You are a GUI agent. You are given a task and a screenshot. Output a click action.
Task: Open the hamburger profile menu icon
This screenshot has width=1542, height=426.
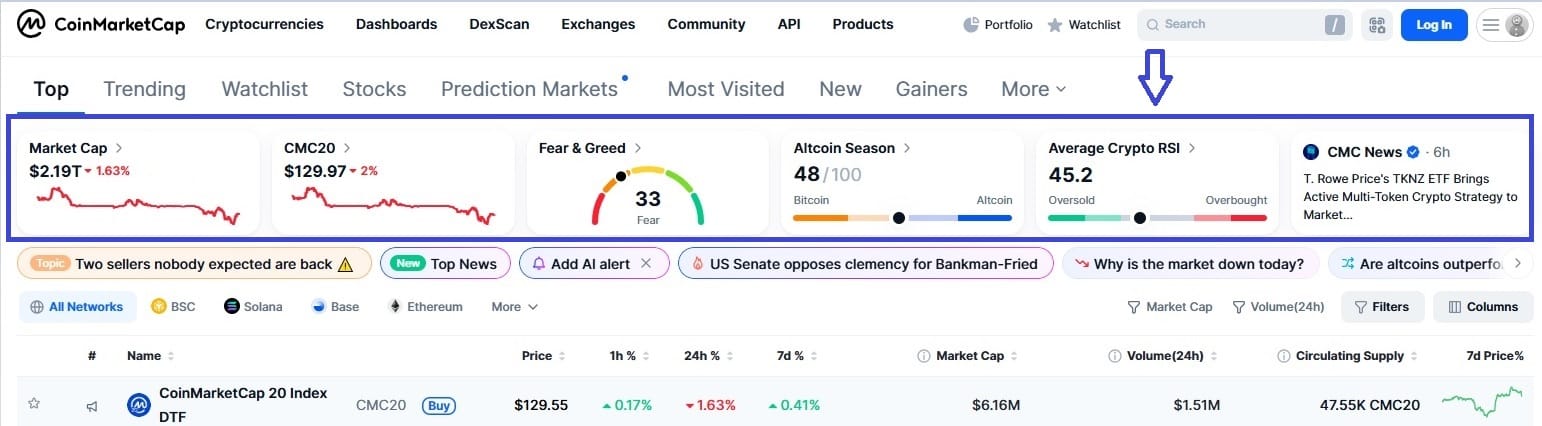click(1491, 25)
